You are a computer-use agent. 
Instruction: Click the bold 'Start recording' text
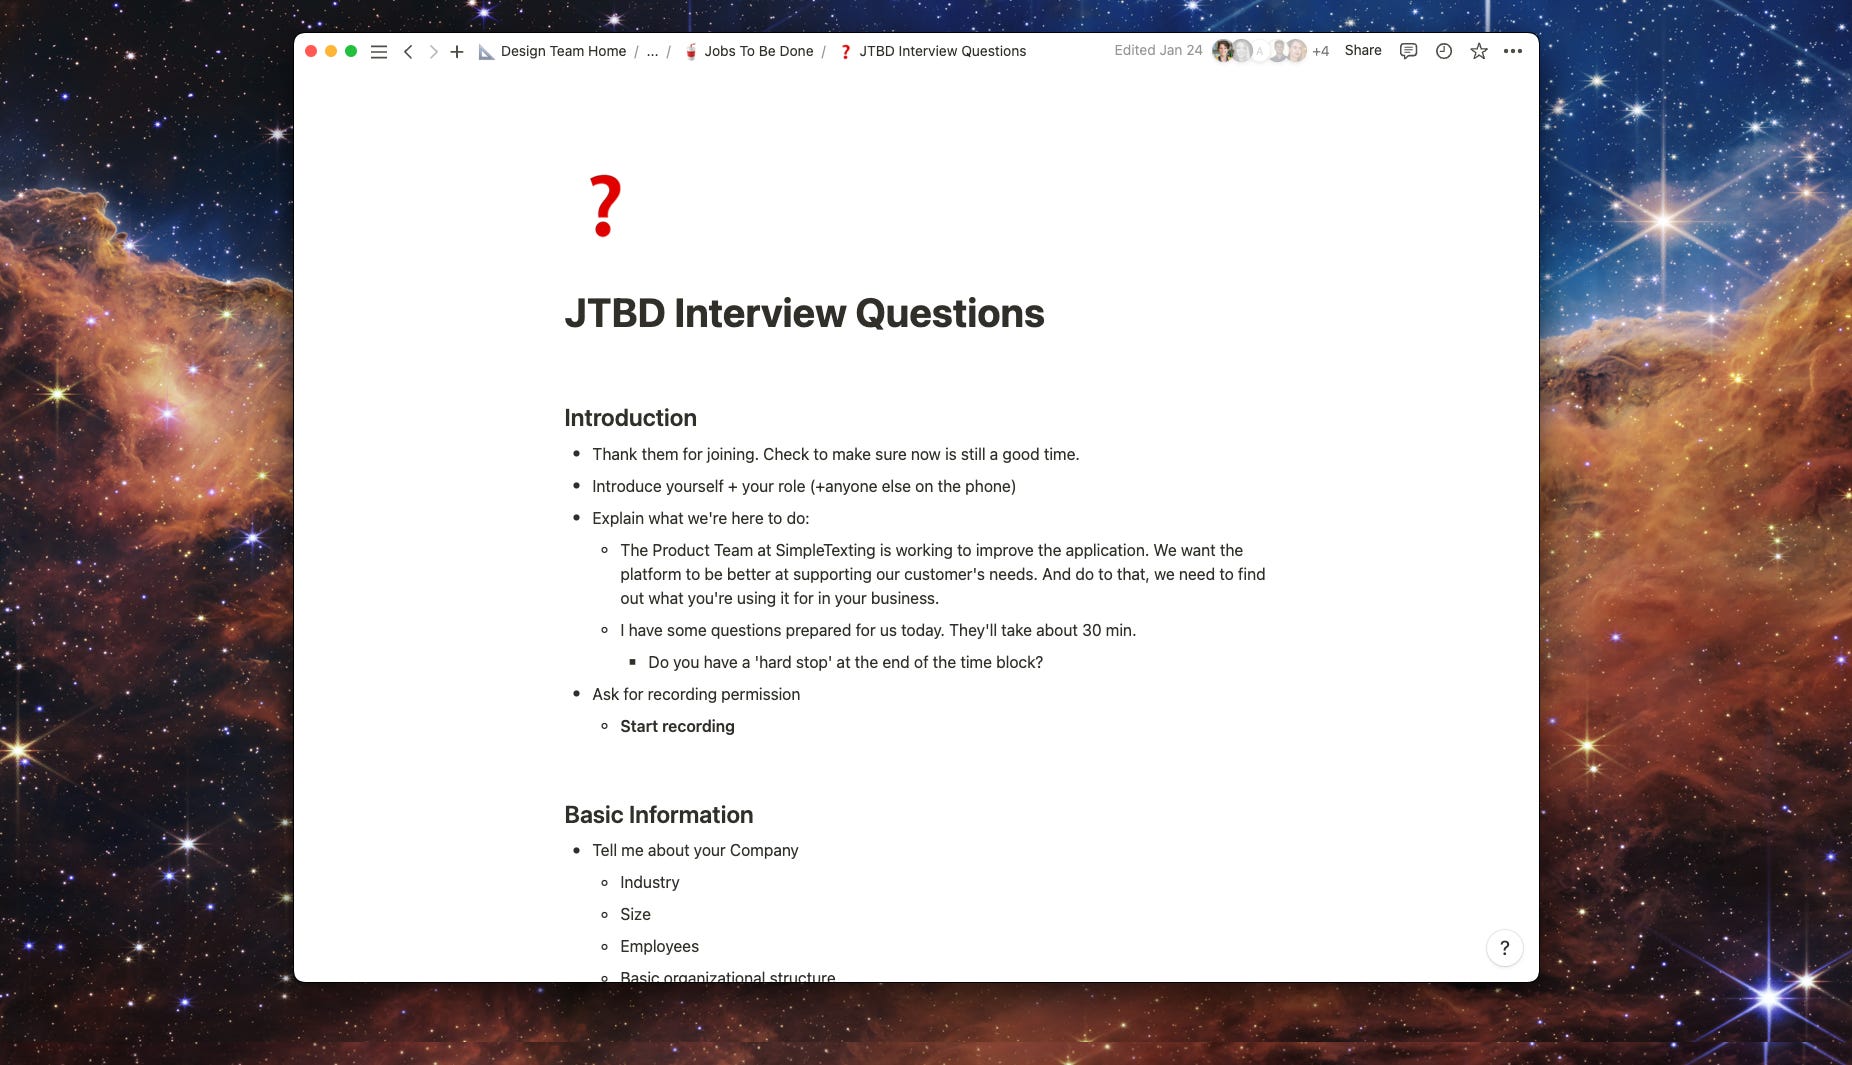pyautogui.click(x=677, y=726)
